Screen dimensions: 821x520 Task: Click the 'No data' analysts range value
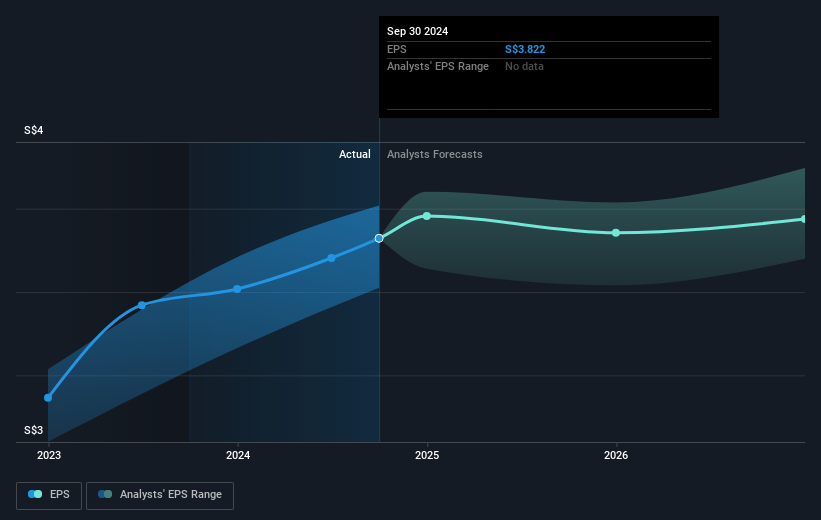coord(524,67)
